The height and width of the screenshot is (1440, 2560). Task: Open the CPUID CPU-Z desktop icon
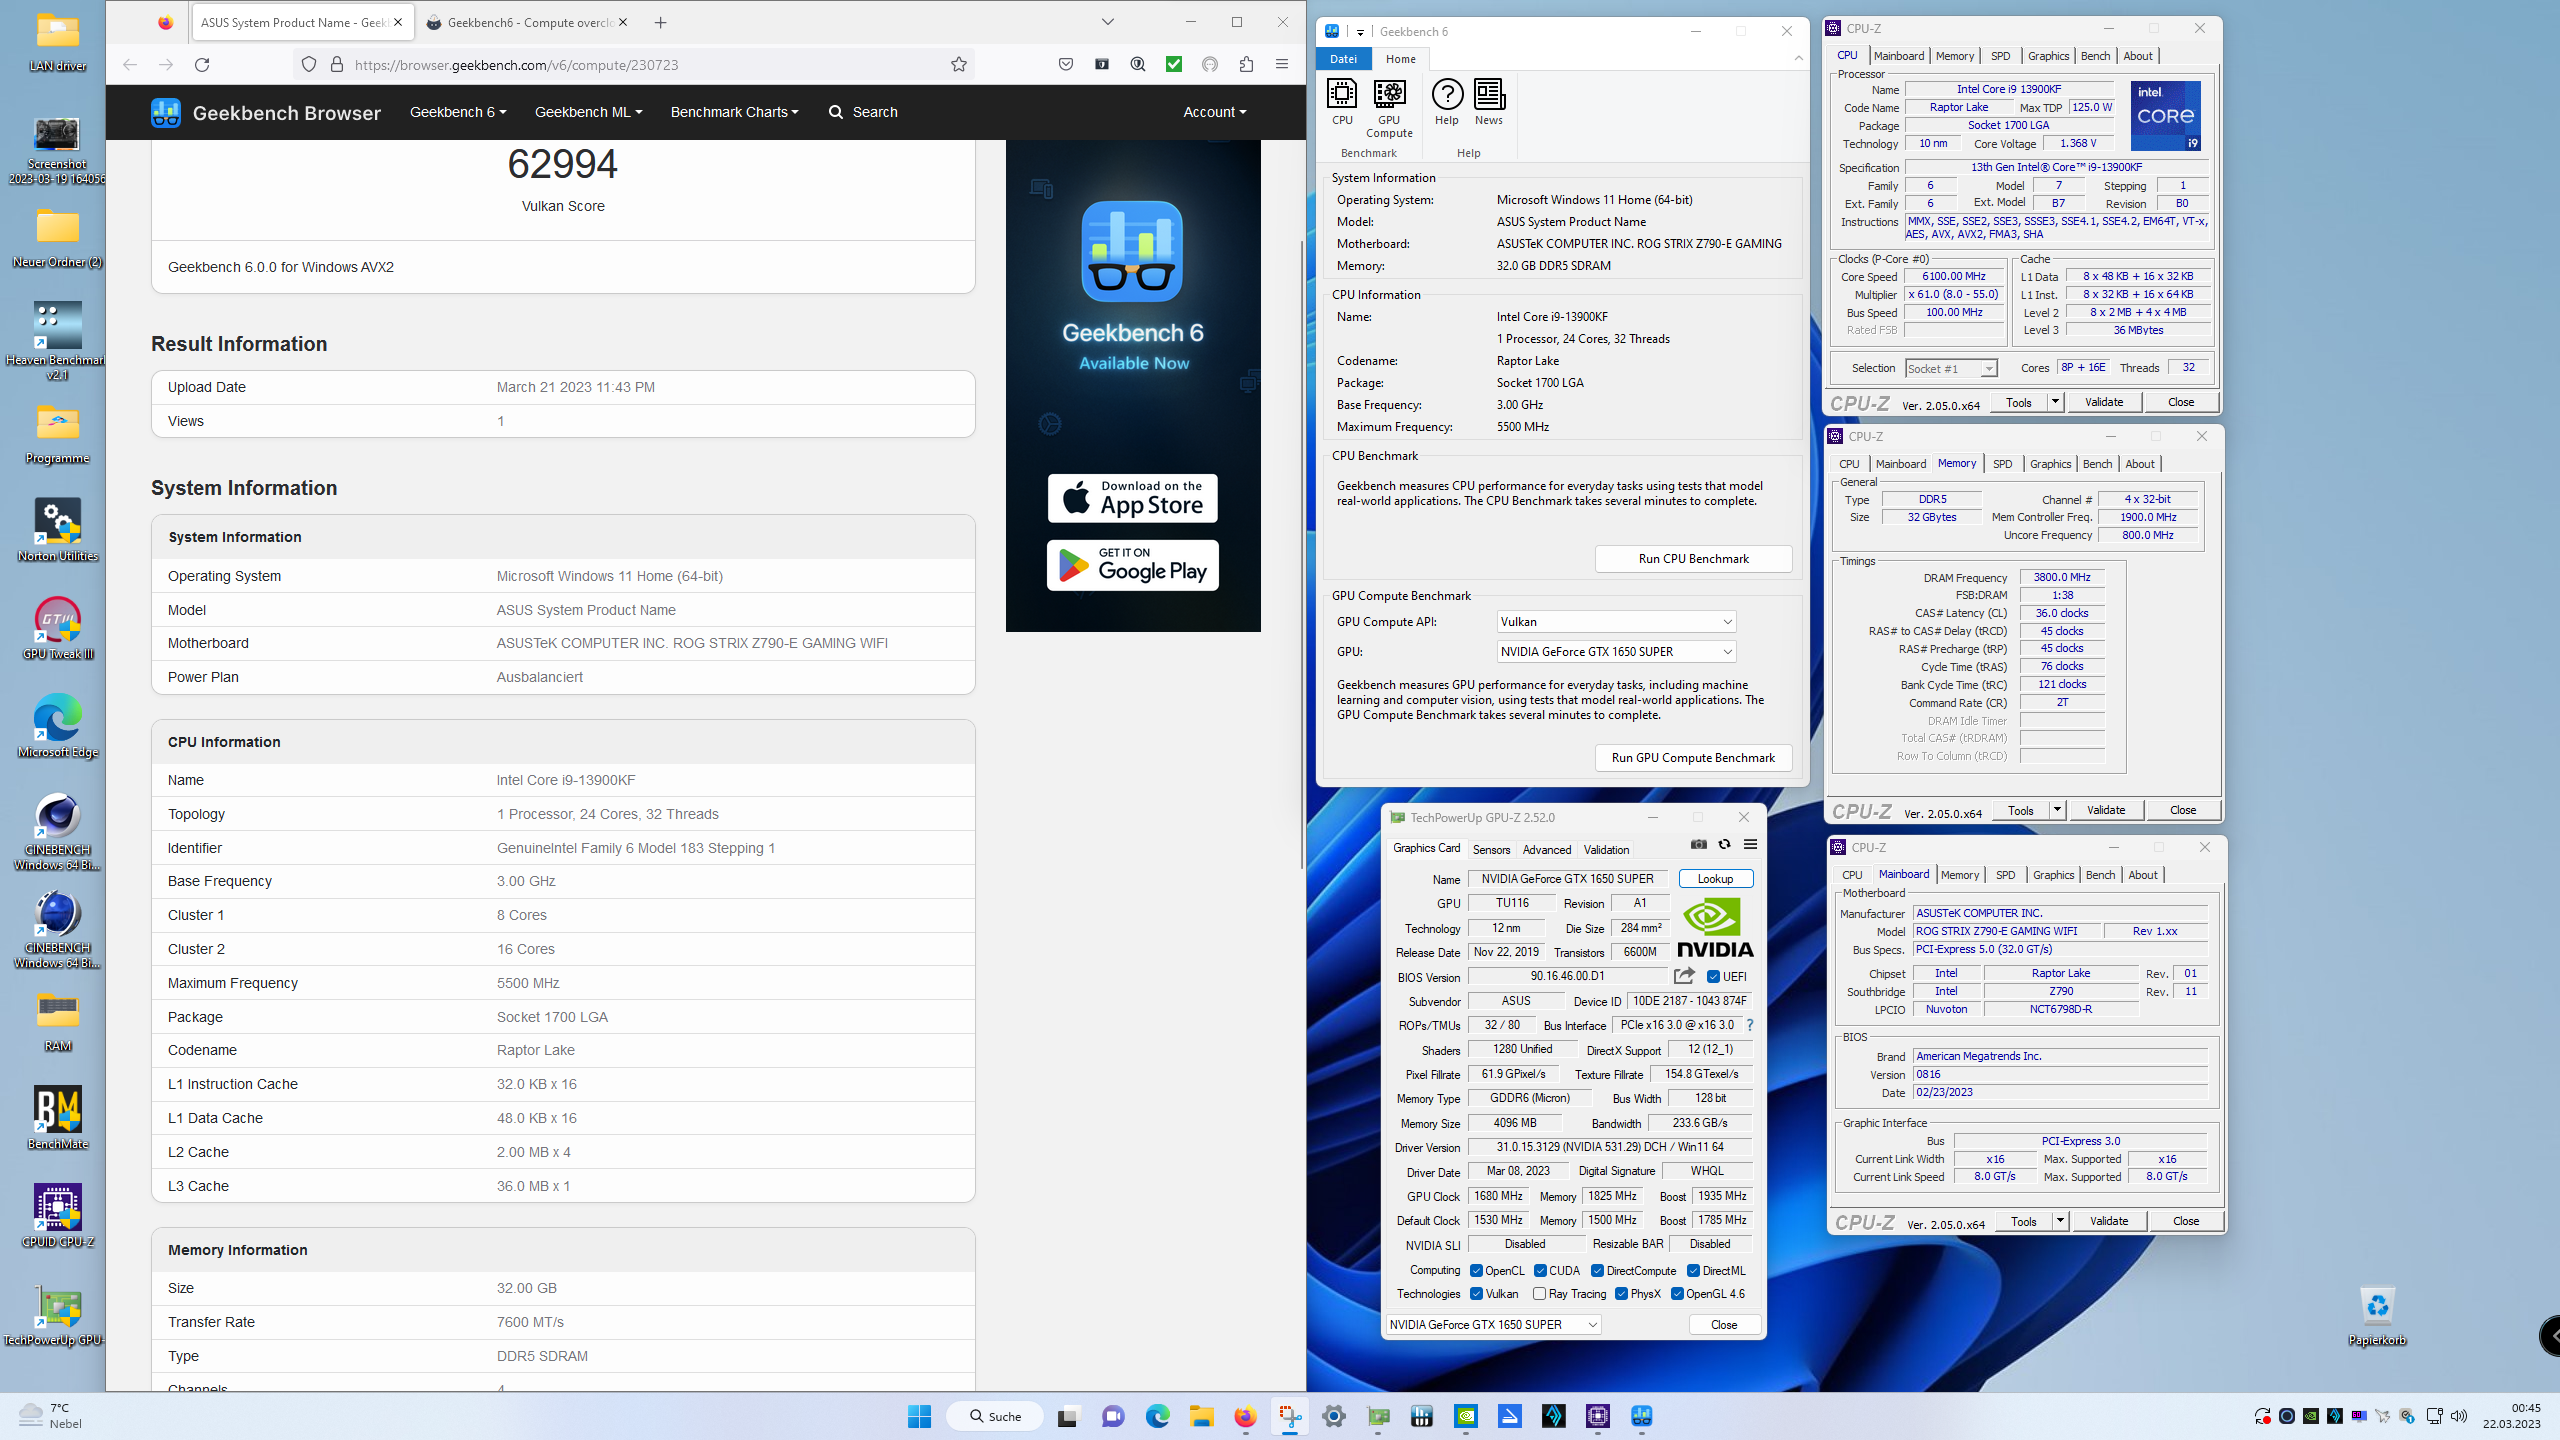pos(57,1216)
